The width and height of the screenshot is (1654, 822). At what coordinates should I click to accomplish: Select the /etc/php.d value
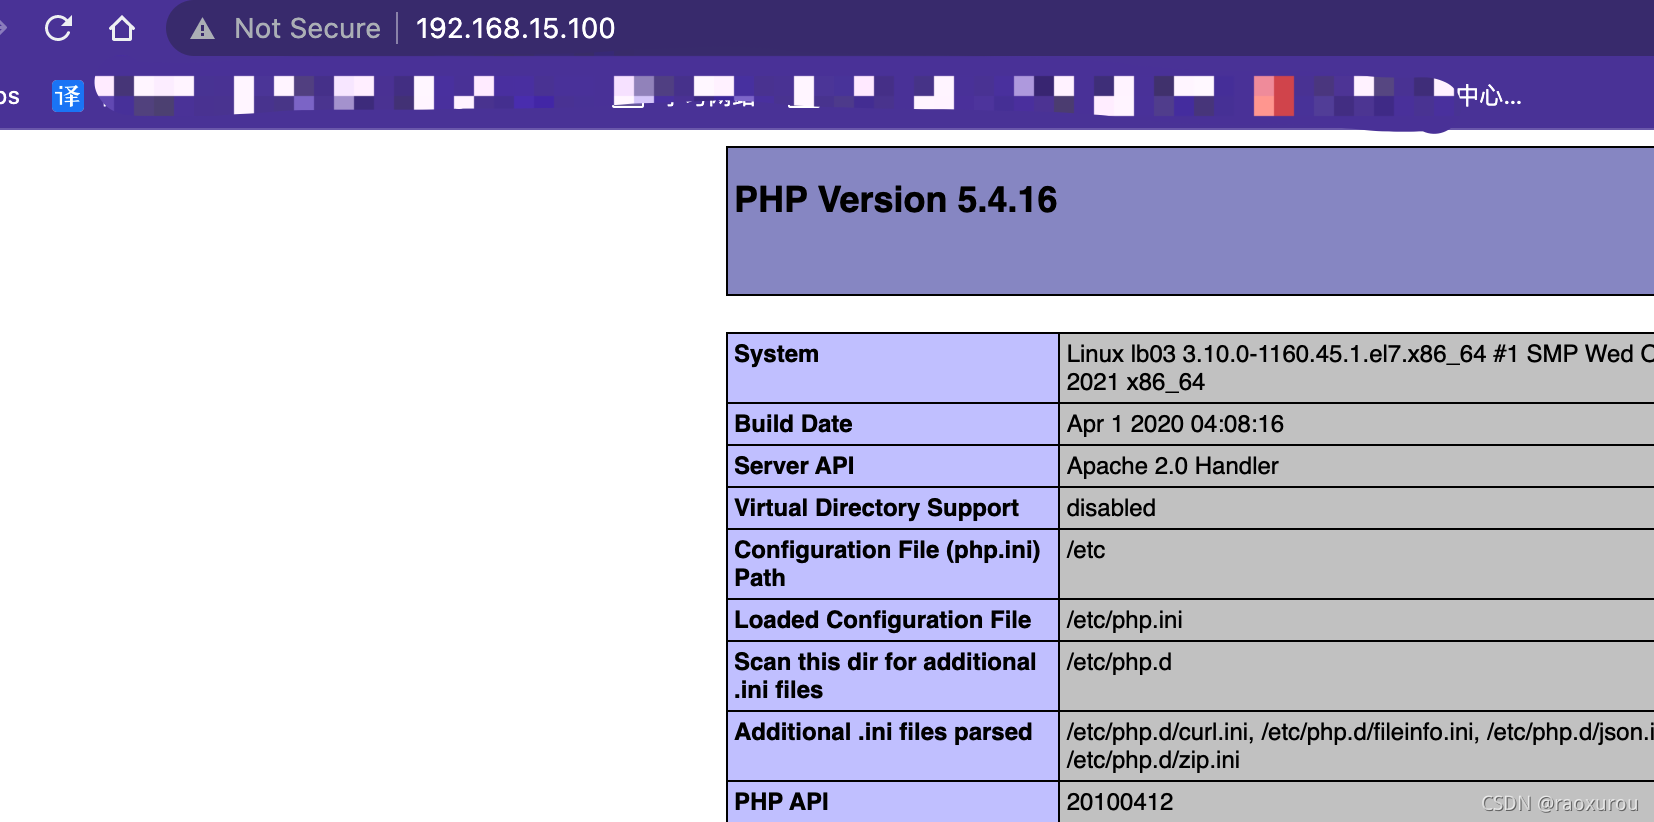pyautogui.click(x=1119, y=662)
